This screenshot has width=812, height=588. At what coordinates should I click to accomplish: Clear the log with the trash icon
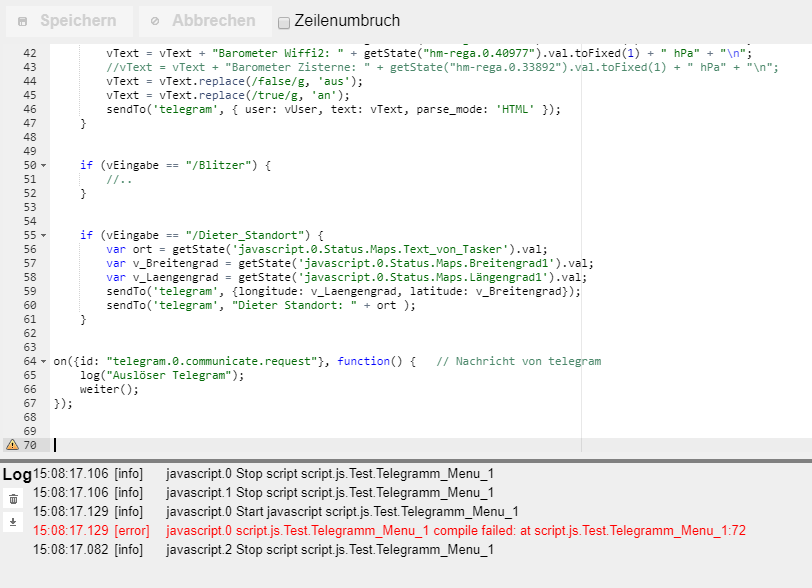13,499
